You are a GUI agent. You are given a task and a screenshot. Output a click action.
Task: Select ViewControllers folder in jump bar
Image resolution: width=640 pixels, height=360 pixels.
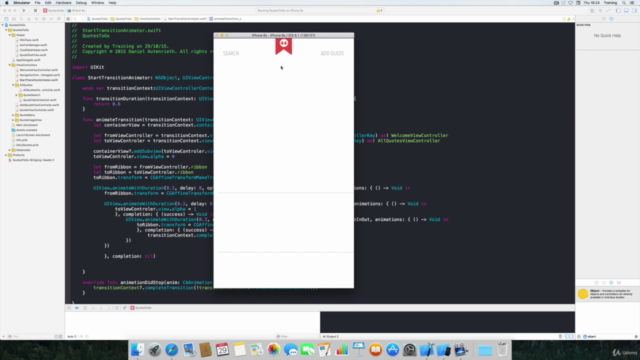point(149,19)
